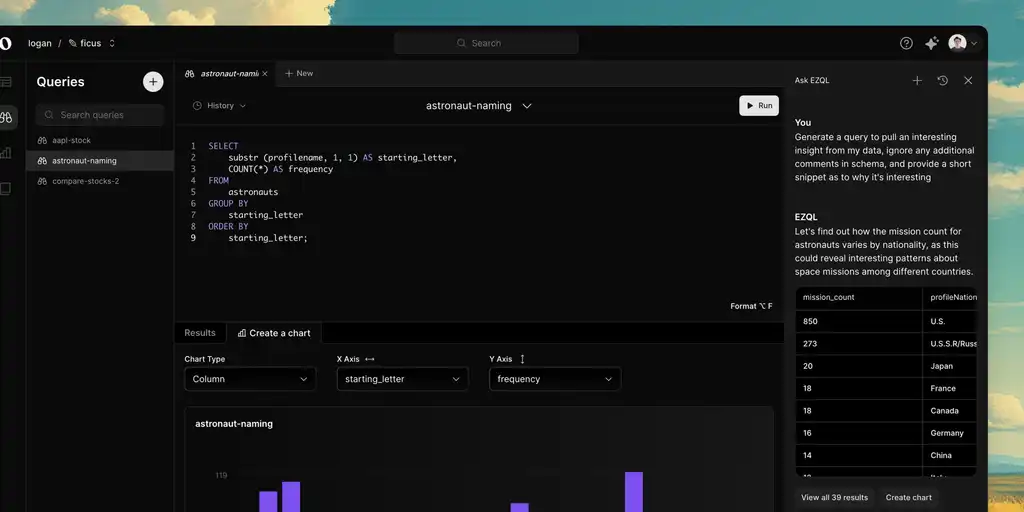1024x512 pixels.
Task: Click the add new query plus button
Action: [153, 82]
